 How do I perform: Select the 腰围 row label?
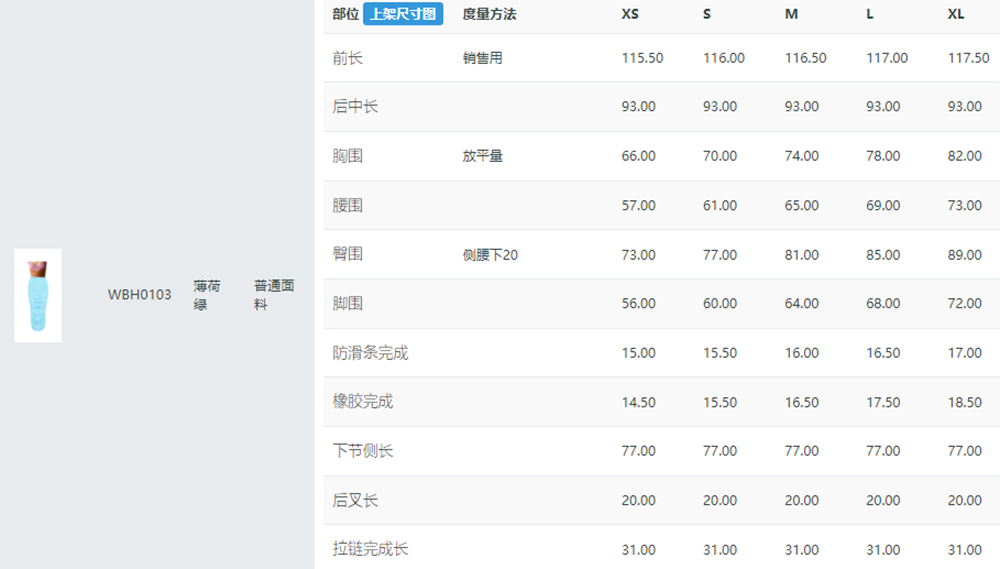[348, 205]
